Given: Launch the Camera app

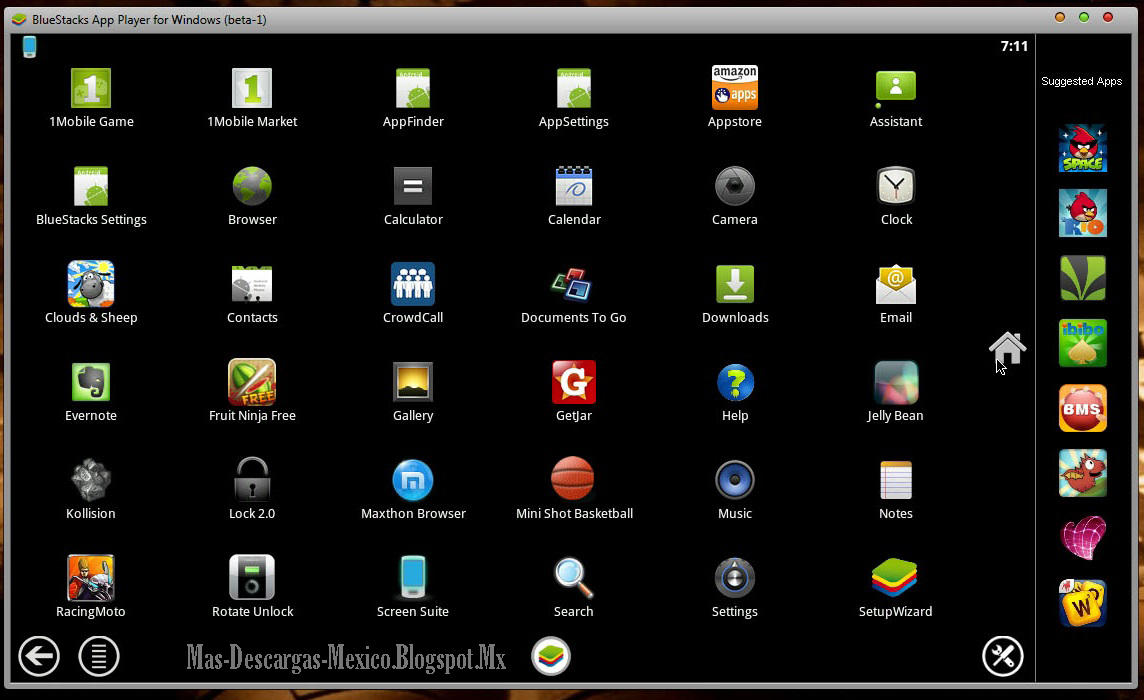Looking at the screenshot, I should [x=735, y=186].
